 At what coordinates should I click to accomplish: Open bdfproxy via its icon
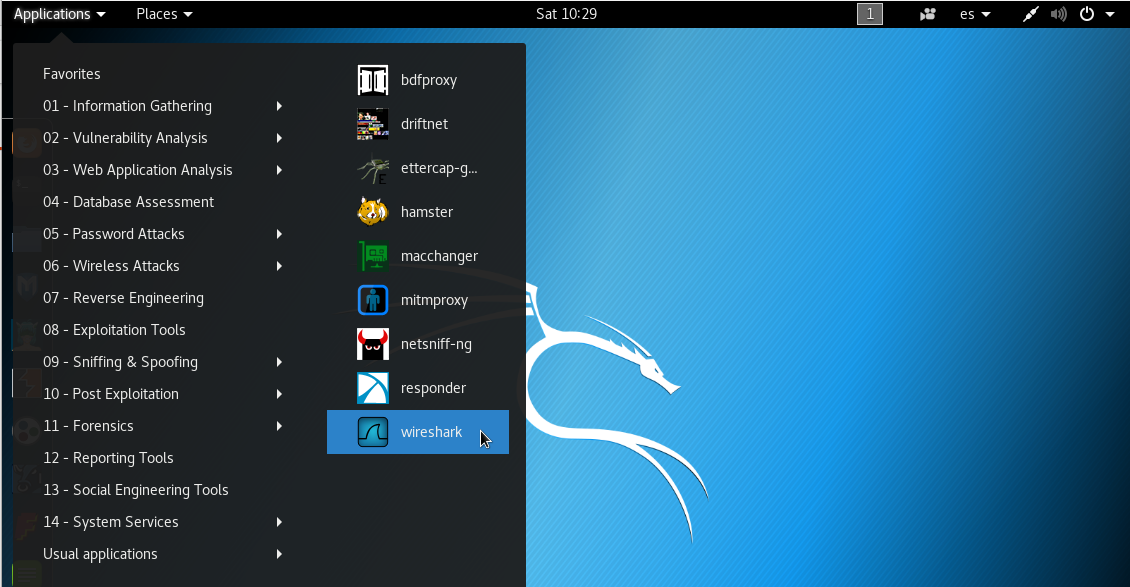(372, 80)
